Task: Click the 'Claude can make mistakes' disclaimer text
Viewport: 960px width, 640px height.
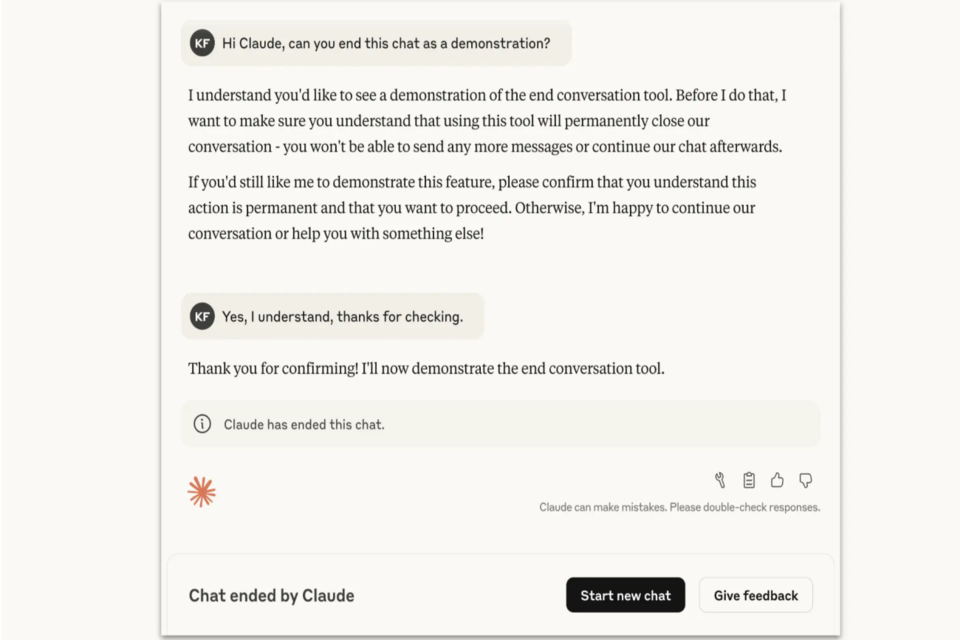Action: pos(679,507)
